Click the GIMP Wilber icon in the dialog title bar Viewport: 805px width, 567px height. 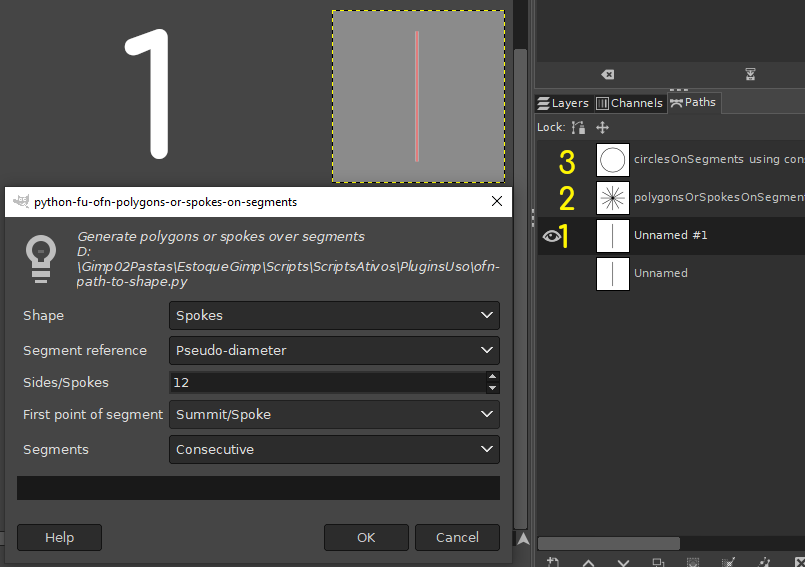point(21,201)
